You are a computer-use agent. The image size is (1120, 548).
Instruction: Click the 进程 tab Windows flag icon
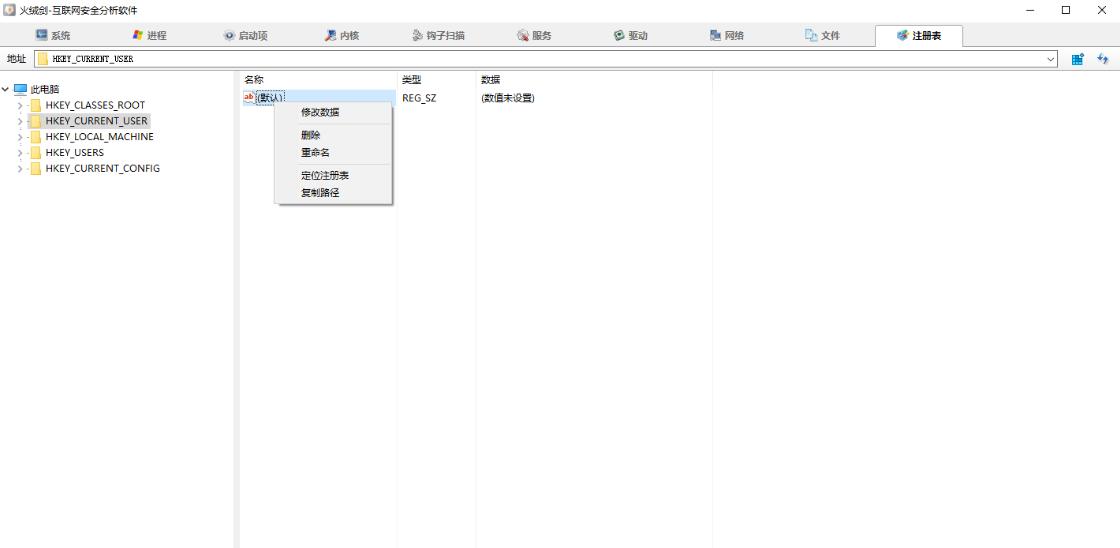point(138,35)
